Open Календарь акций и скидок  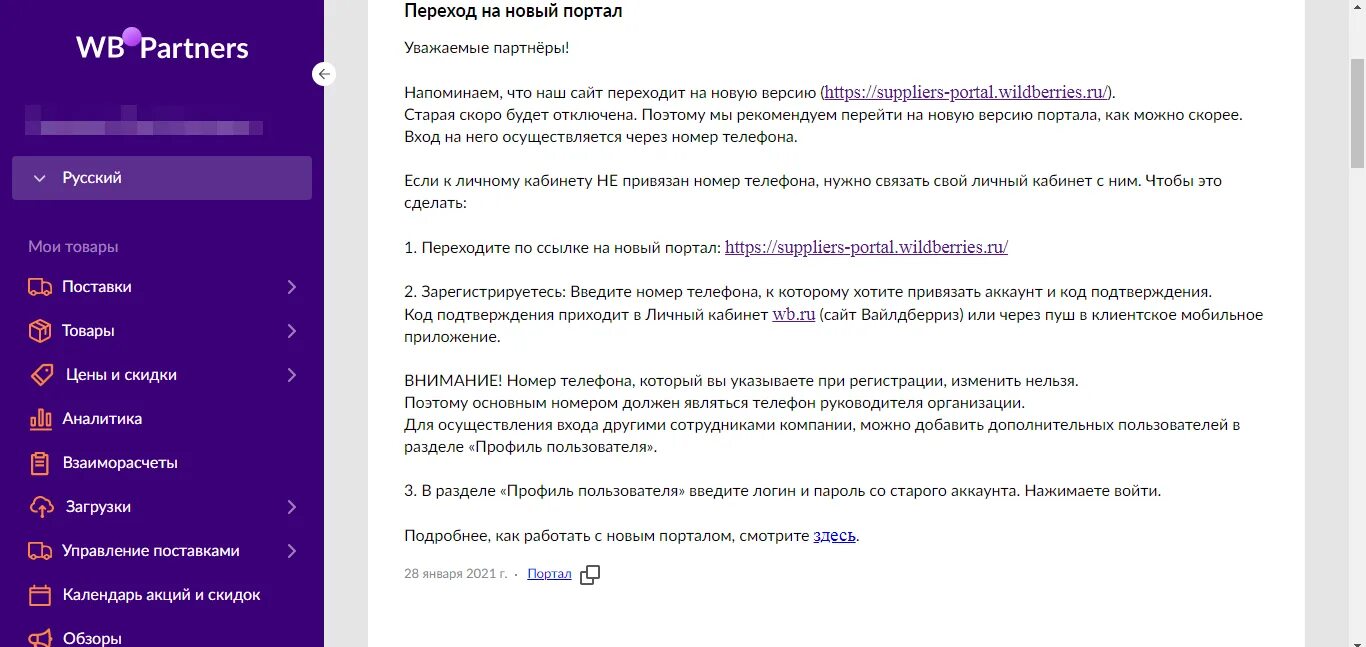(x=162, y=595)
